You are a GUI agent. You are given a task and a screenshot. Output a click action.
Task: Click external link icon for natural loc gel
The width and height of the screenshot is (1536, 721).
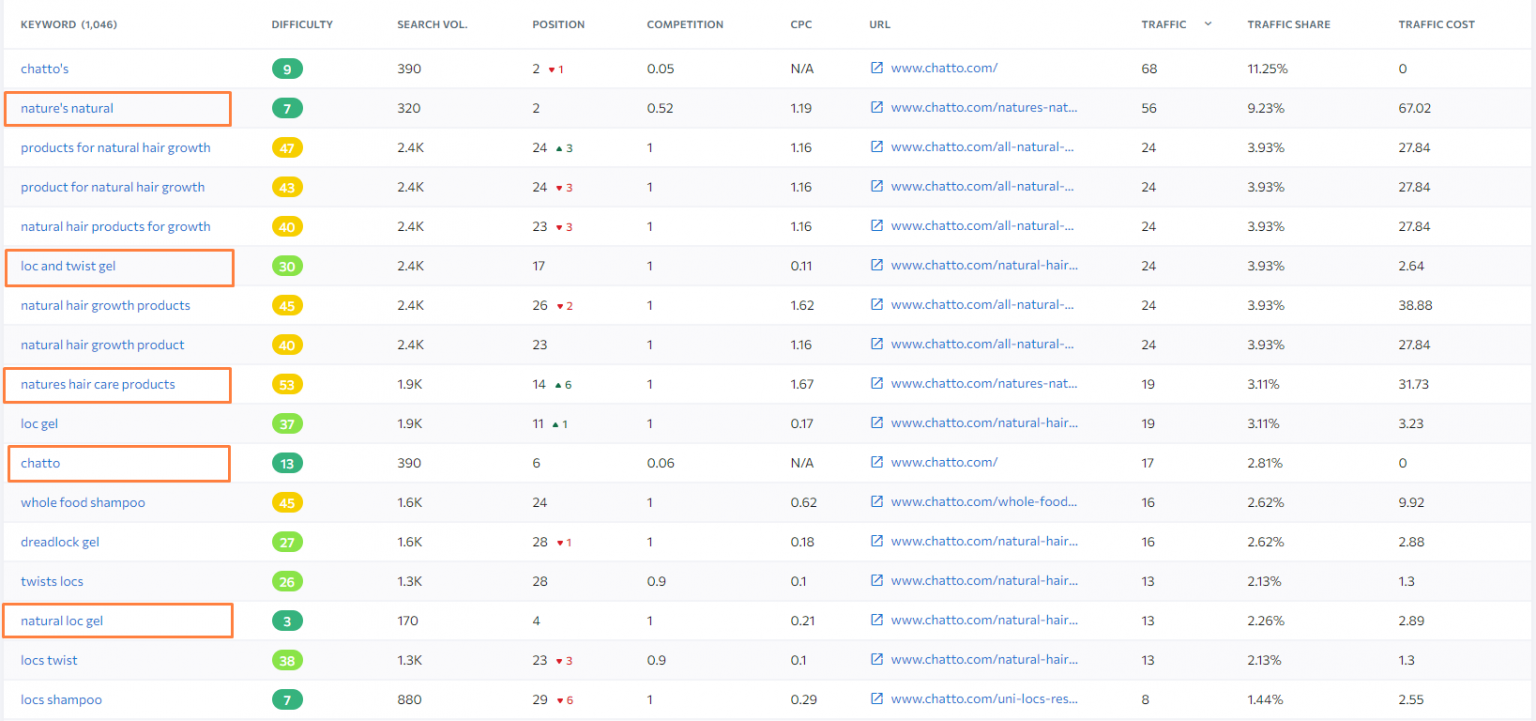coord(877,621)
